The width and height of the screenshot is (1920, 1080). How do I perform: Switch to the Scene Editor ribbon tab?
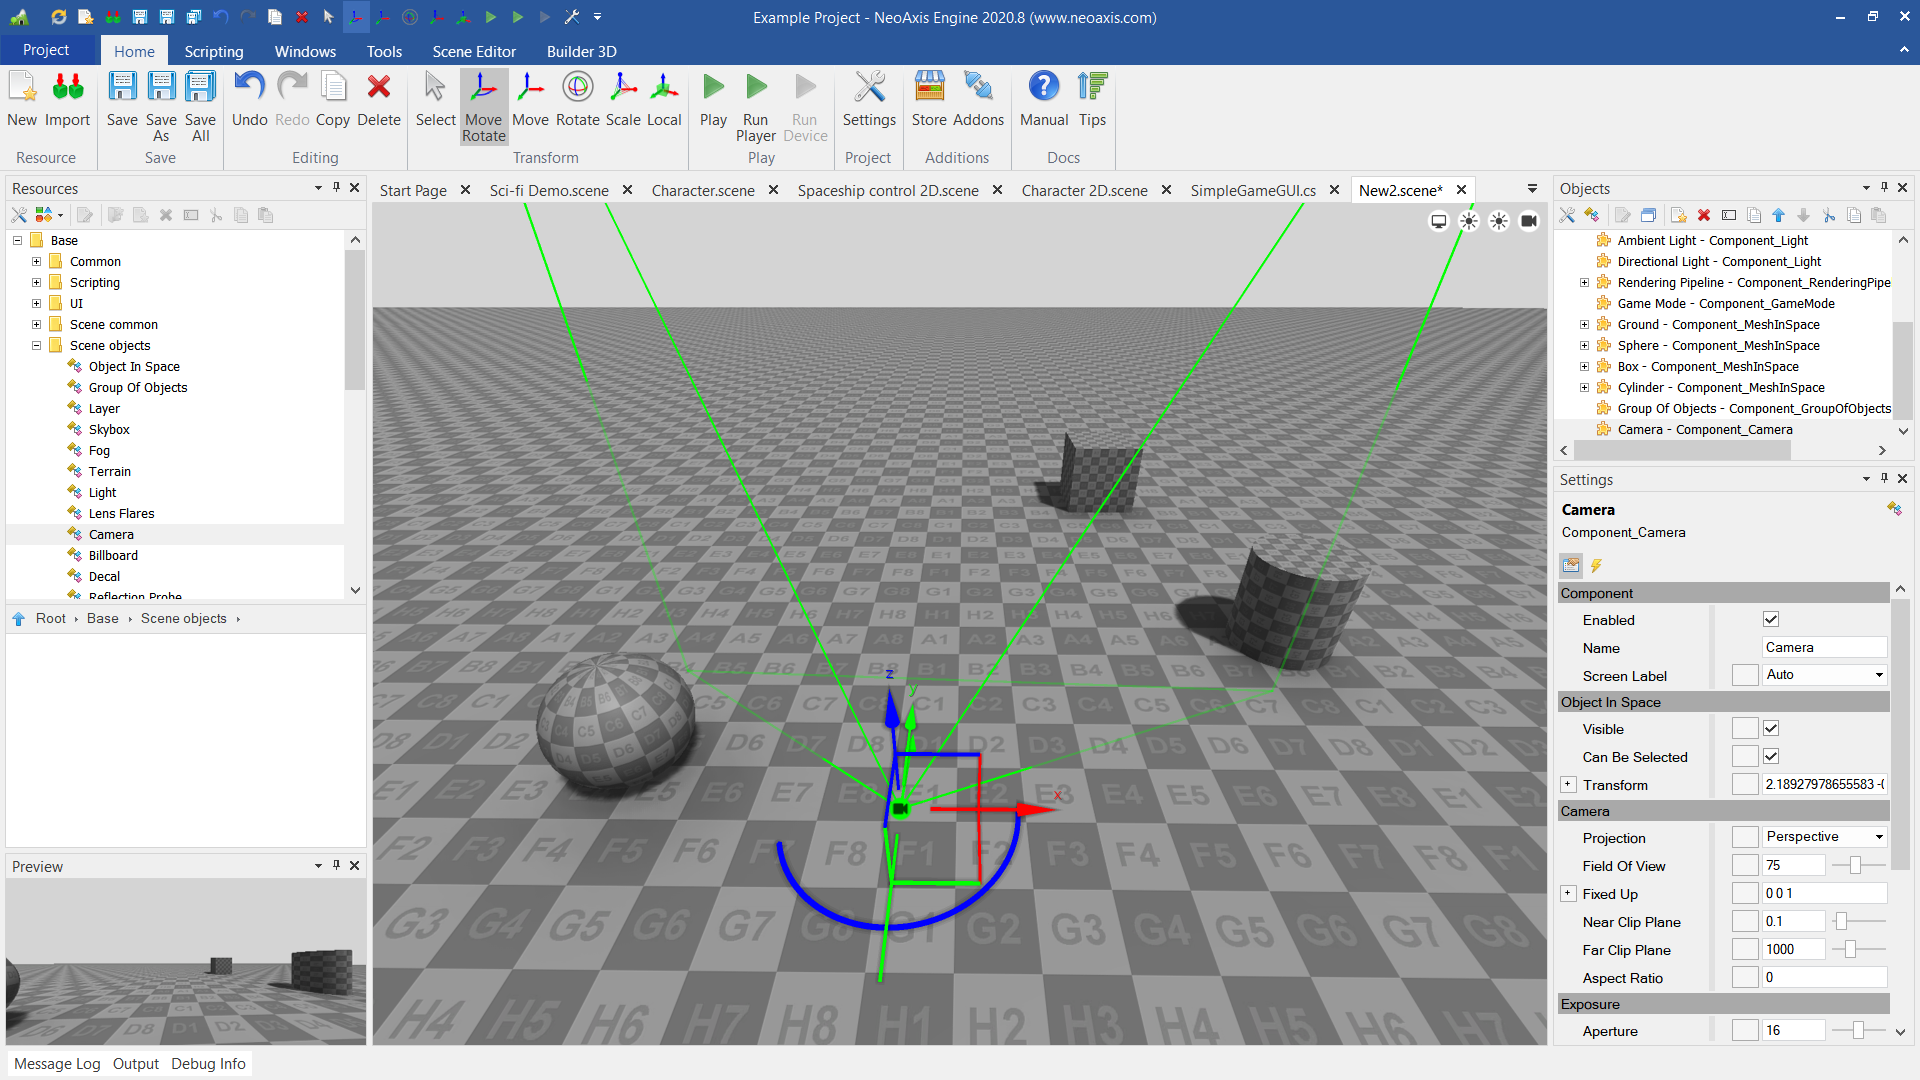pyautogui.click(x=473, y=51)
